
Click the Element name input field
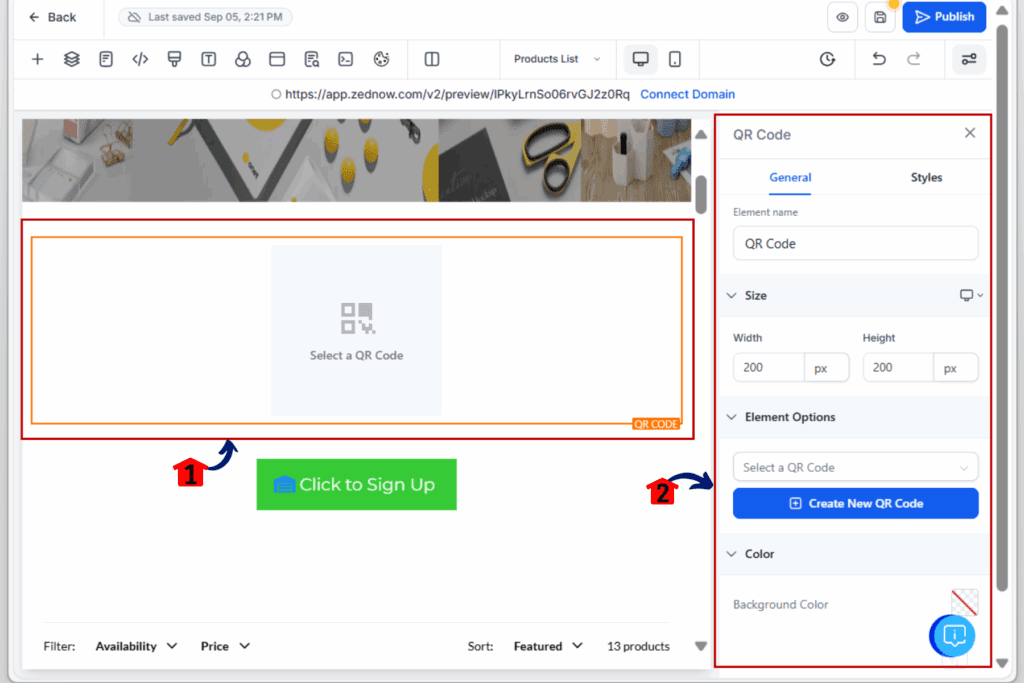(856, 244)
